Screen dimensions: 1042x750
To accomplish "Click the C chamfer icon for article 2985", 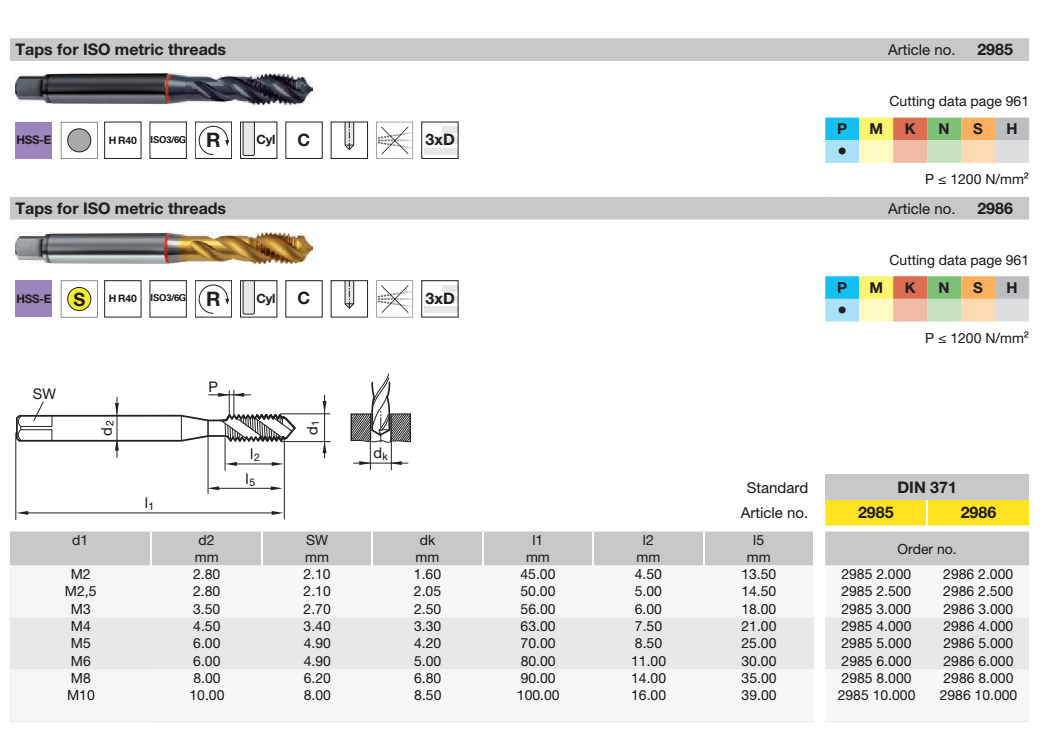I will point(304,140).
